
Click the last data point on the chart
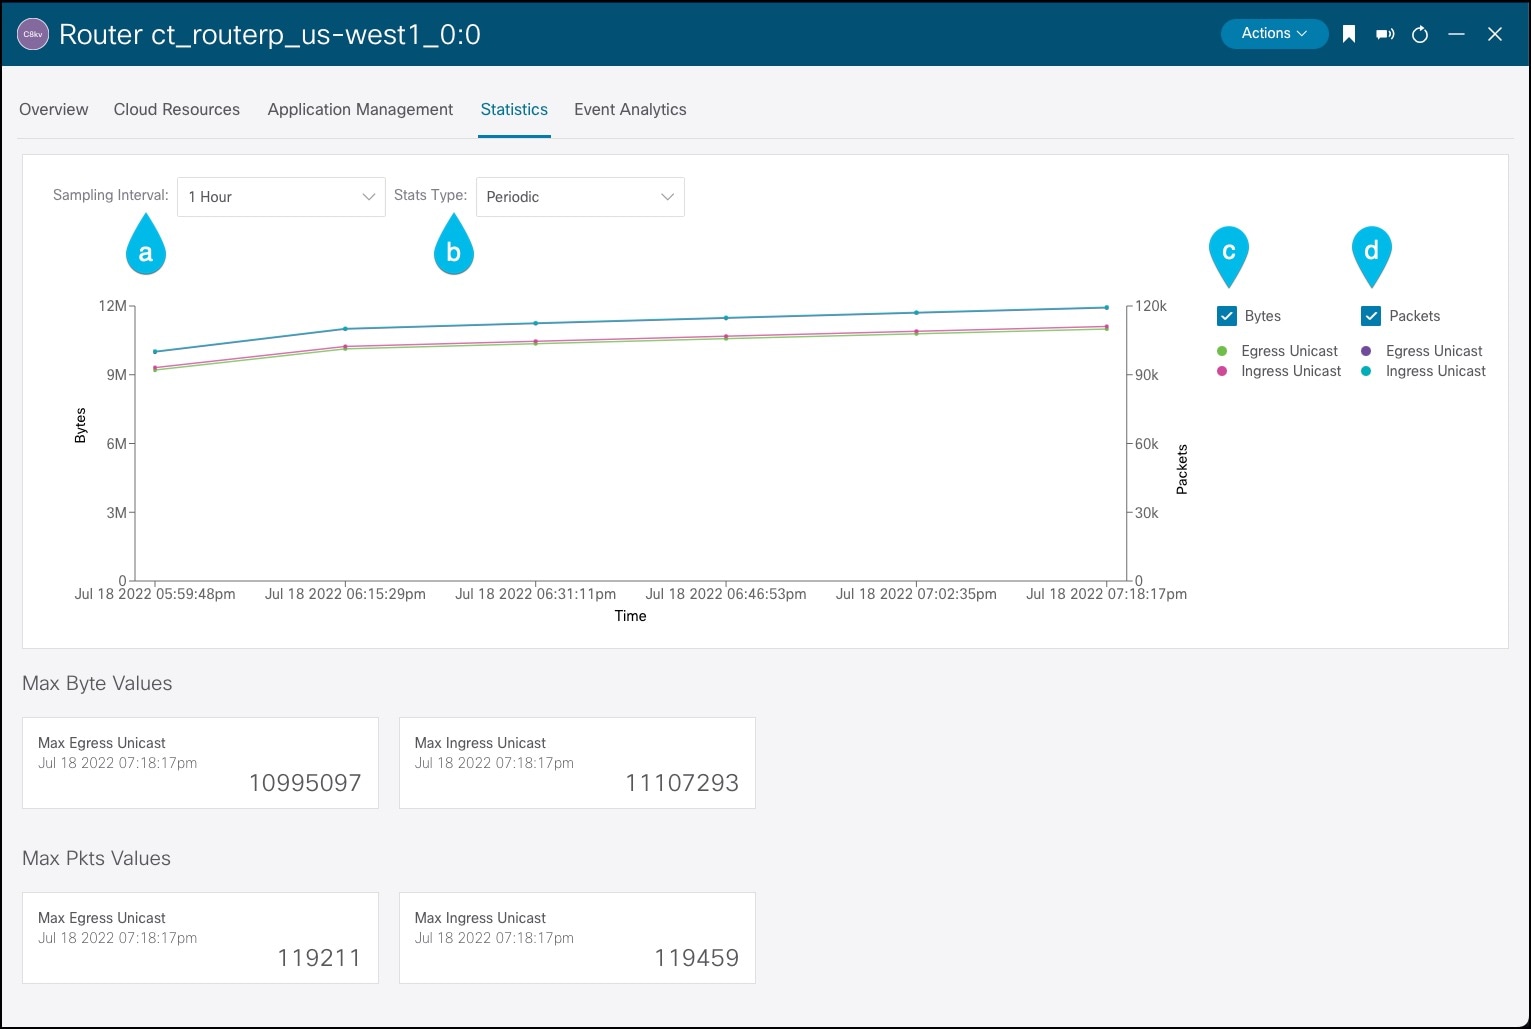pos(1105,307)
